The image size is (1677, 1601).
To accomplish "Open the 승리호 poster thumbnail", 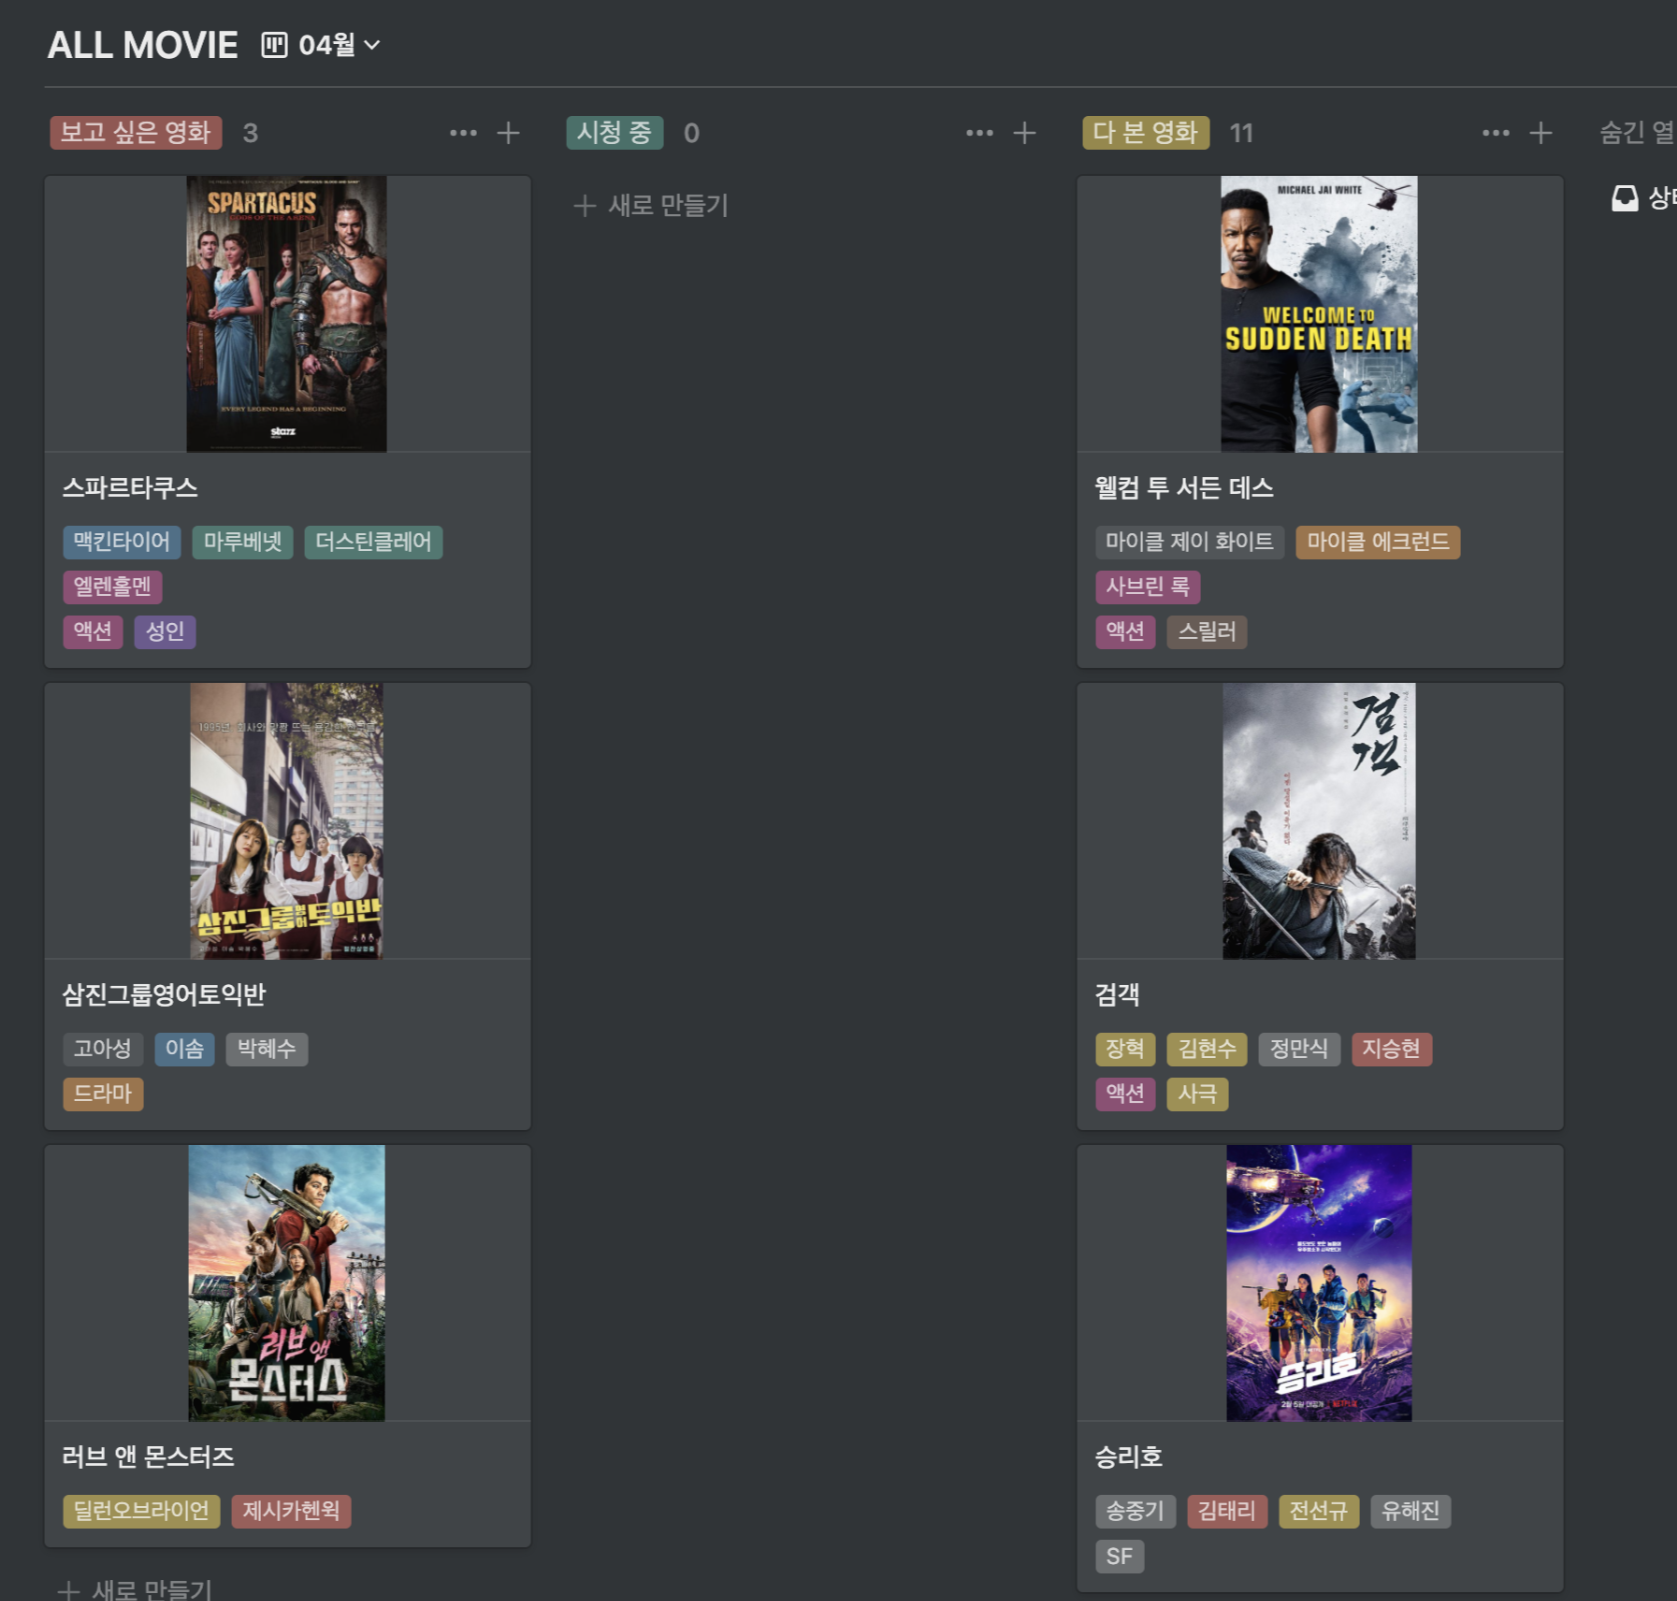I will [x=1318, y=1283].
